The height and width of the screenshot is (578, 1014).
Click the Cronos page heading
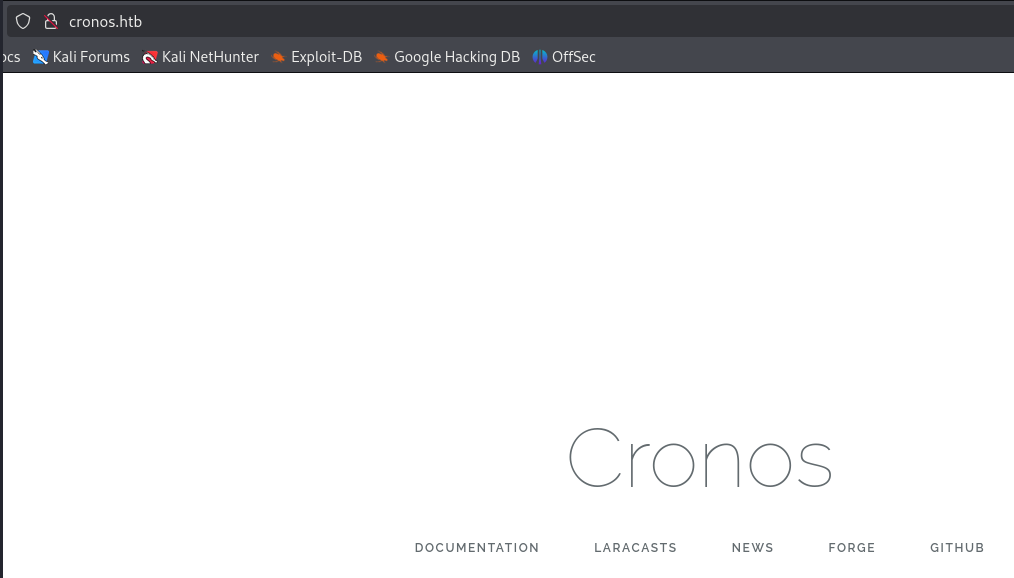(699, 458)
